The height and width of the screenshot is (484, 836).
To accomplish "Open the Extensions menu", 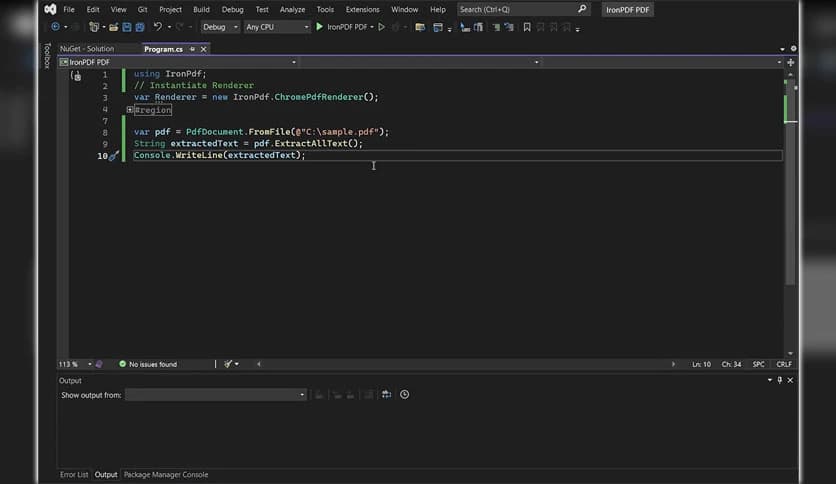I will click(x=362, y=9).
